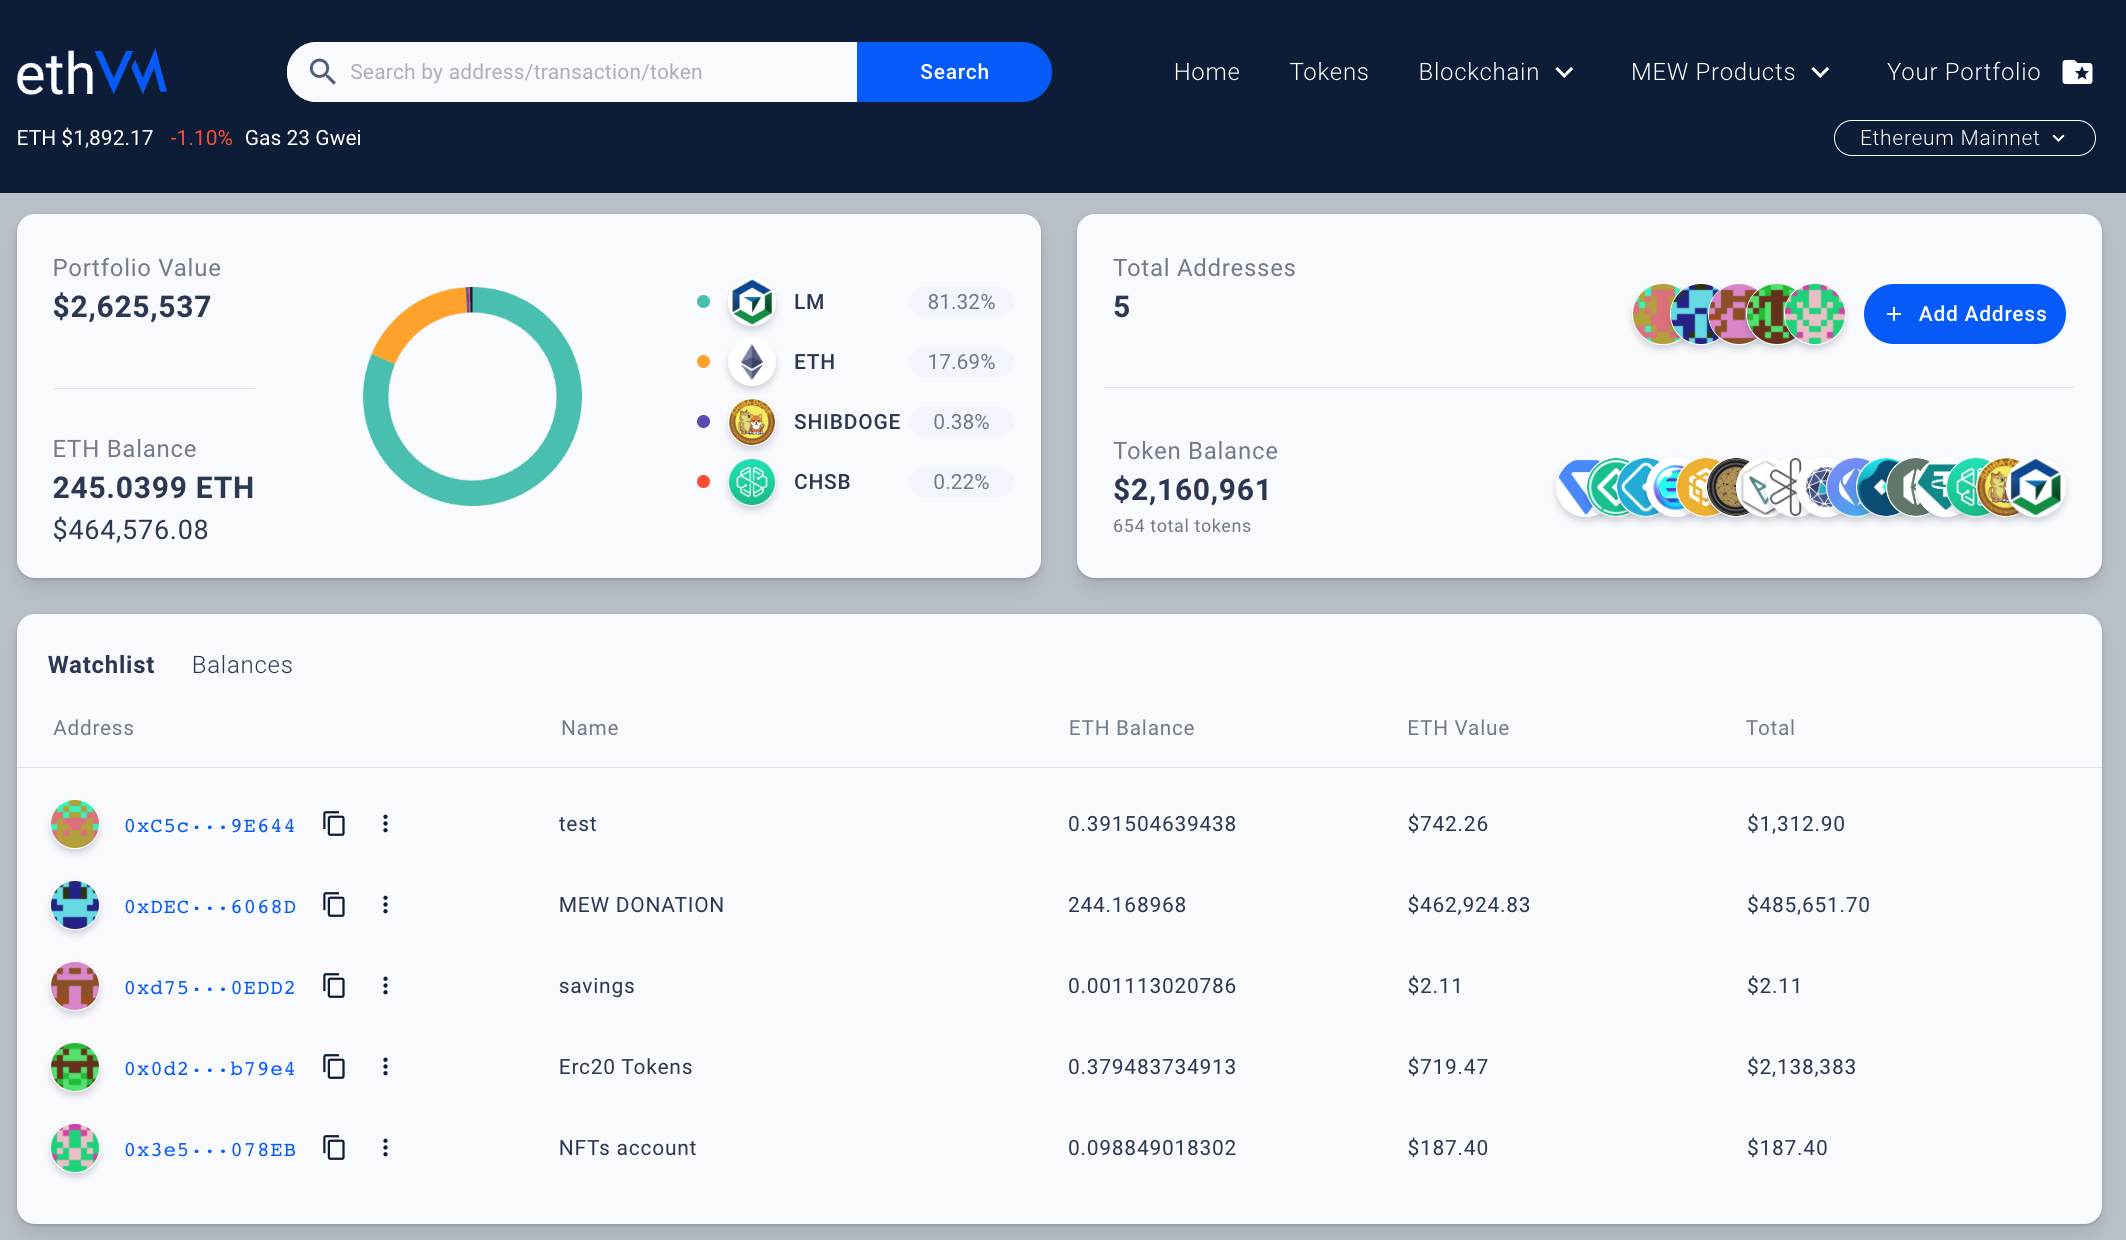Viewport: 2126px width, 1240px height.
Task: Expand the Blockchain dropdown menu
Action: (1496, 72)
